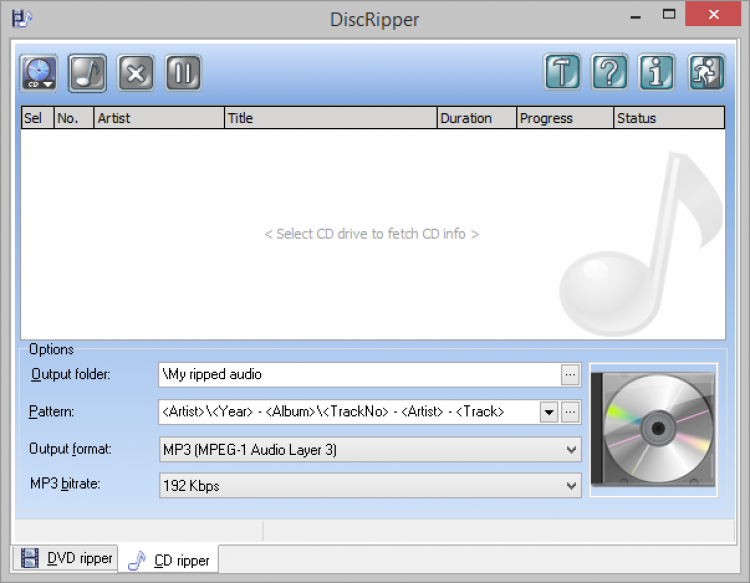Minimize the DiscRipper window

point(635,16)
